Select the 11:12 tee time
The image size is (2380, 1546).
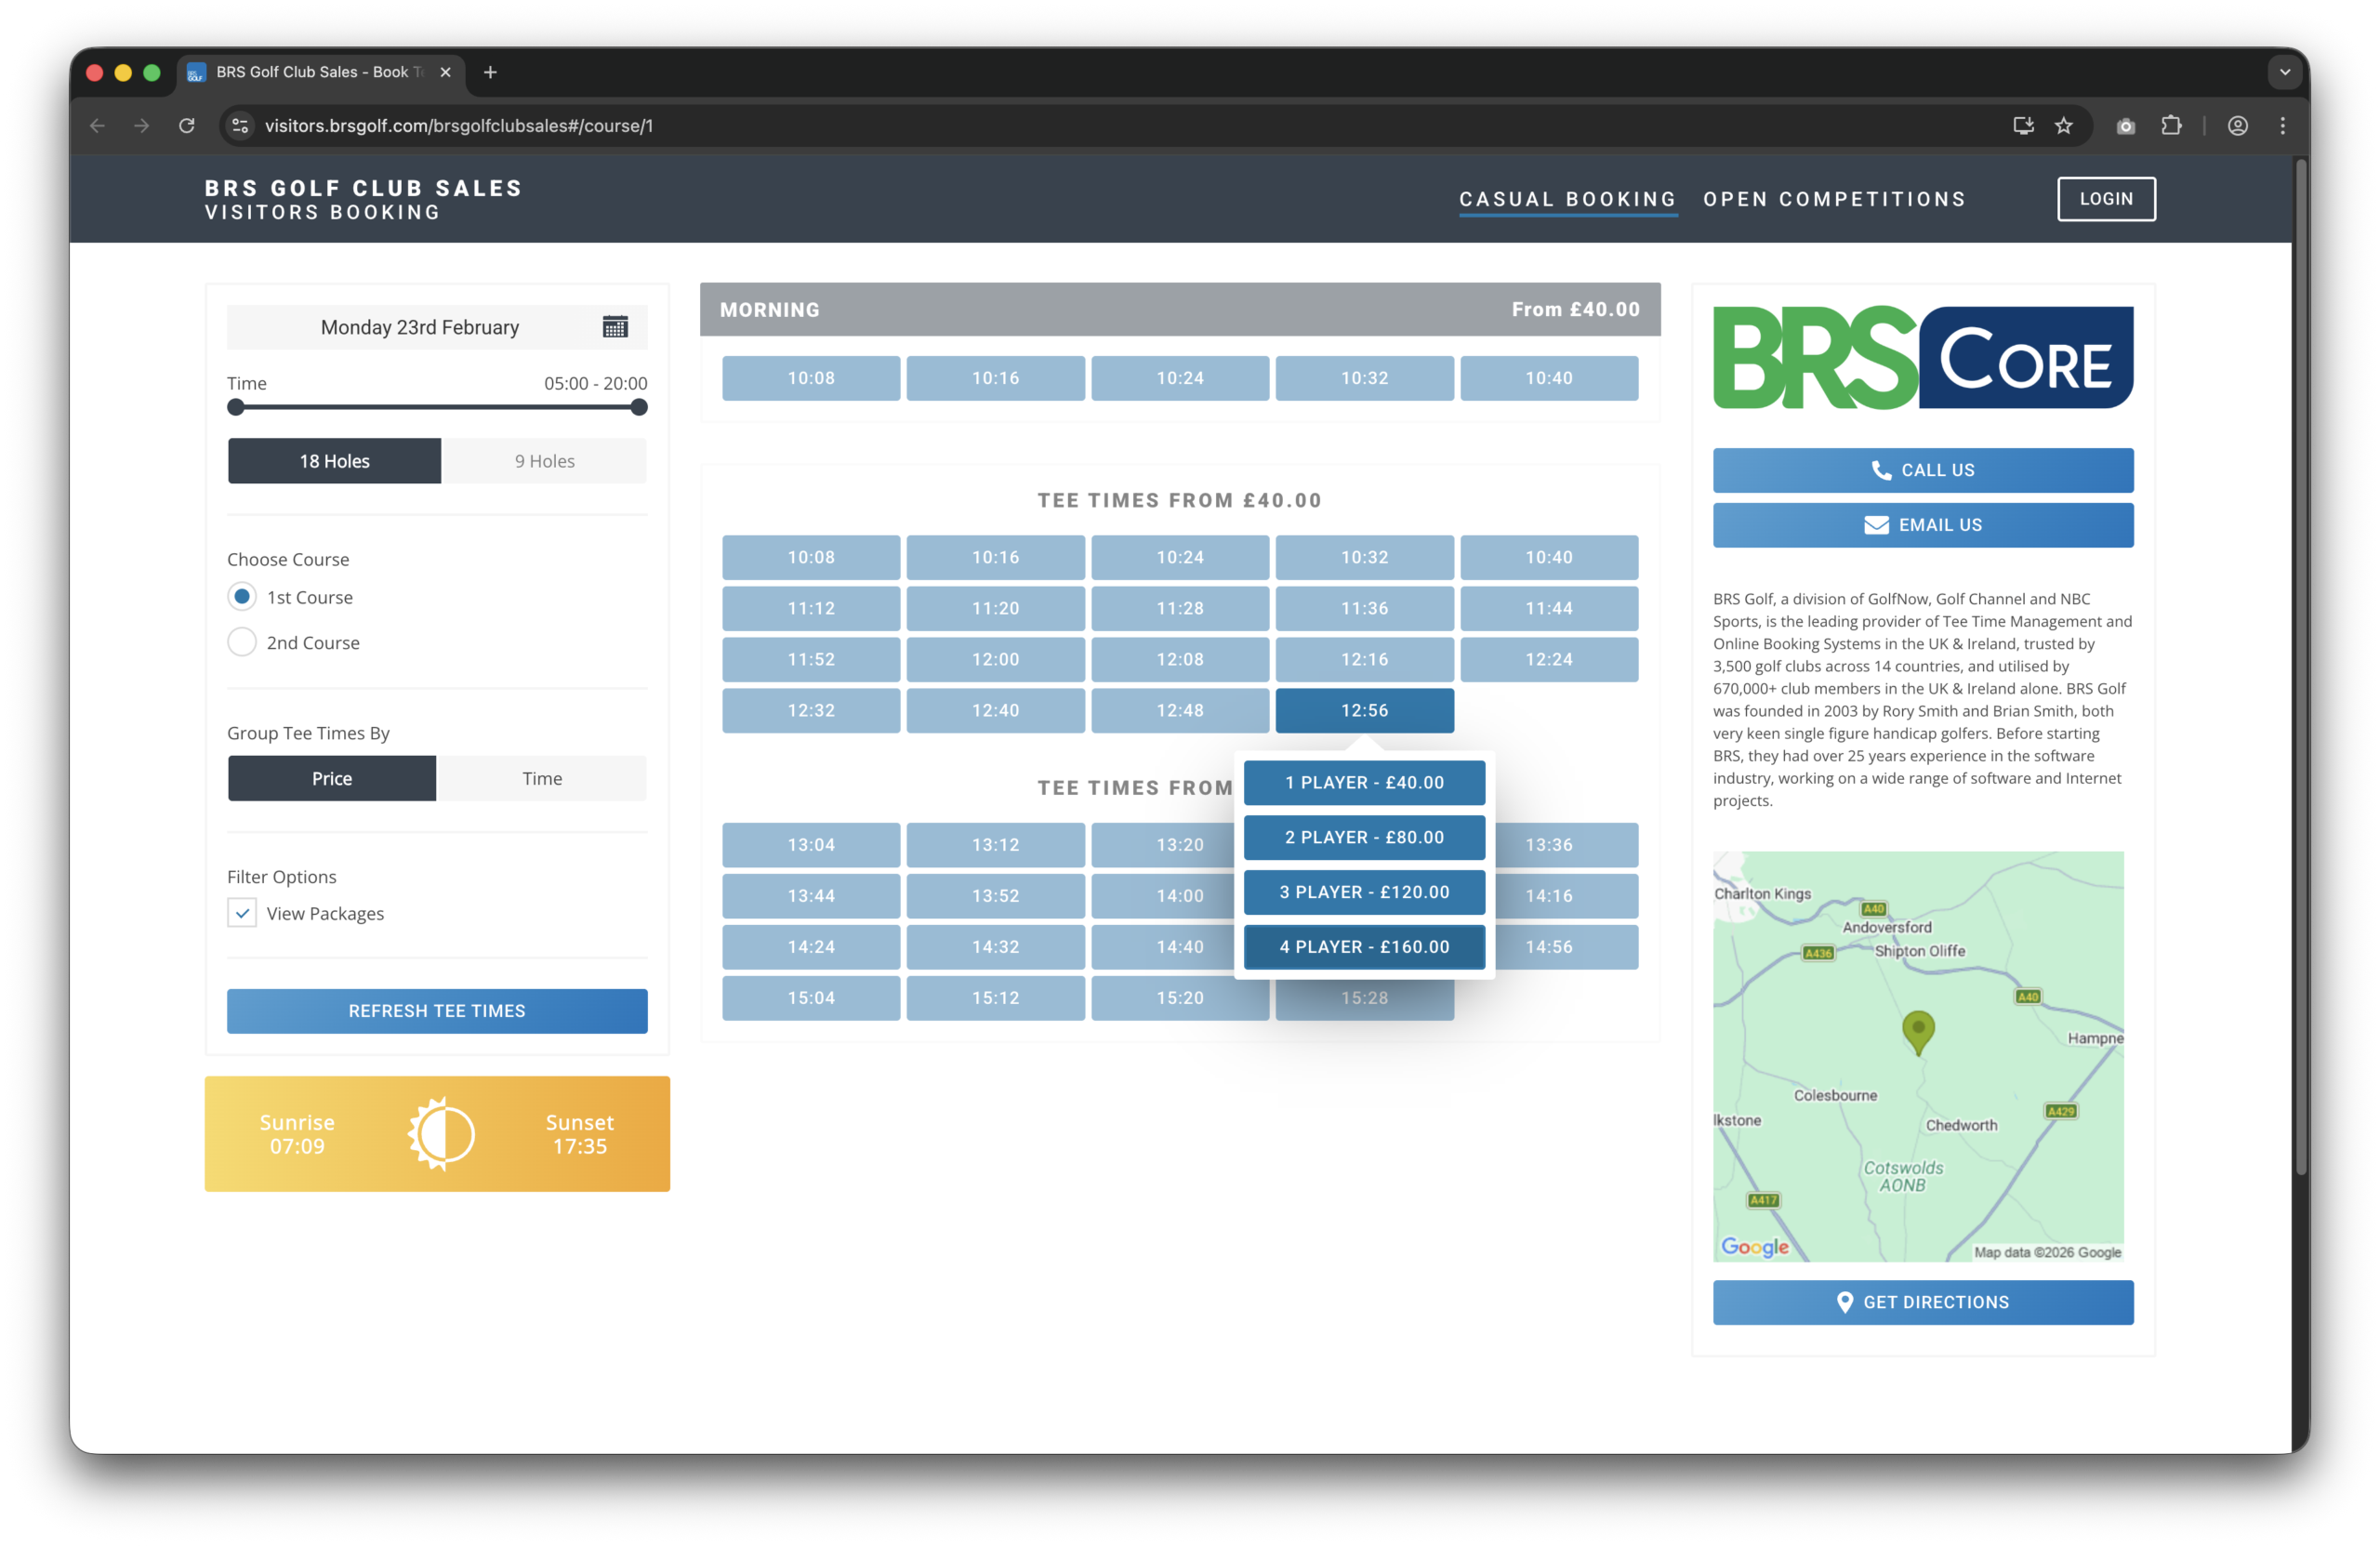pos(811,608)
